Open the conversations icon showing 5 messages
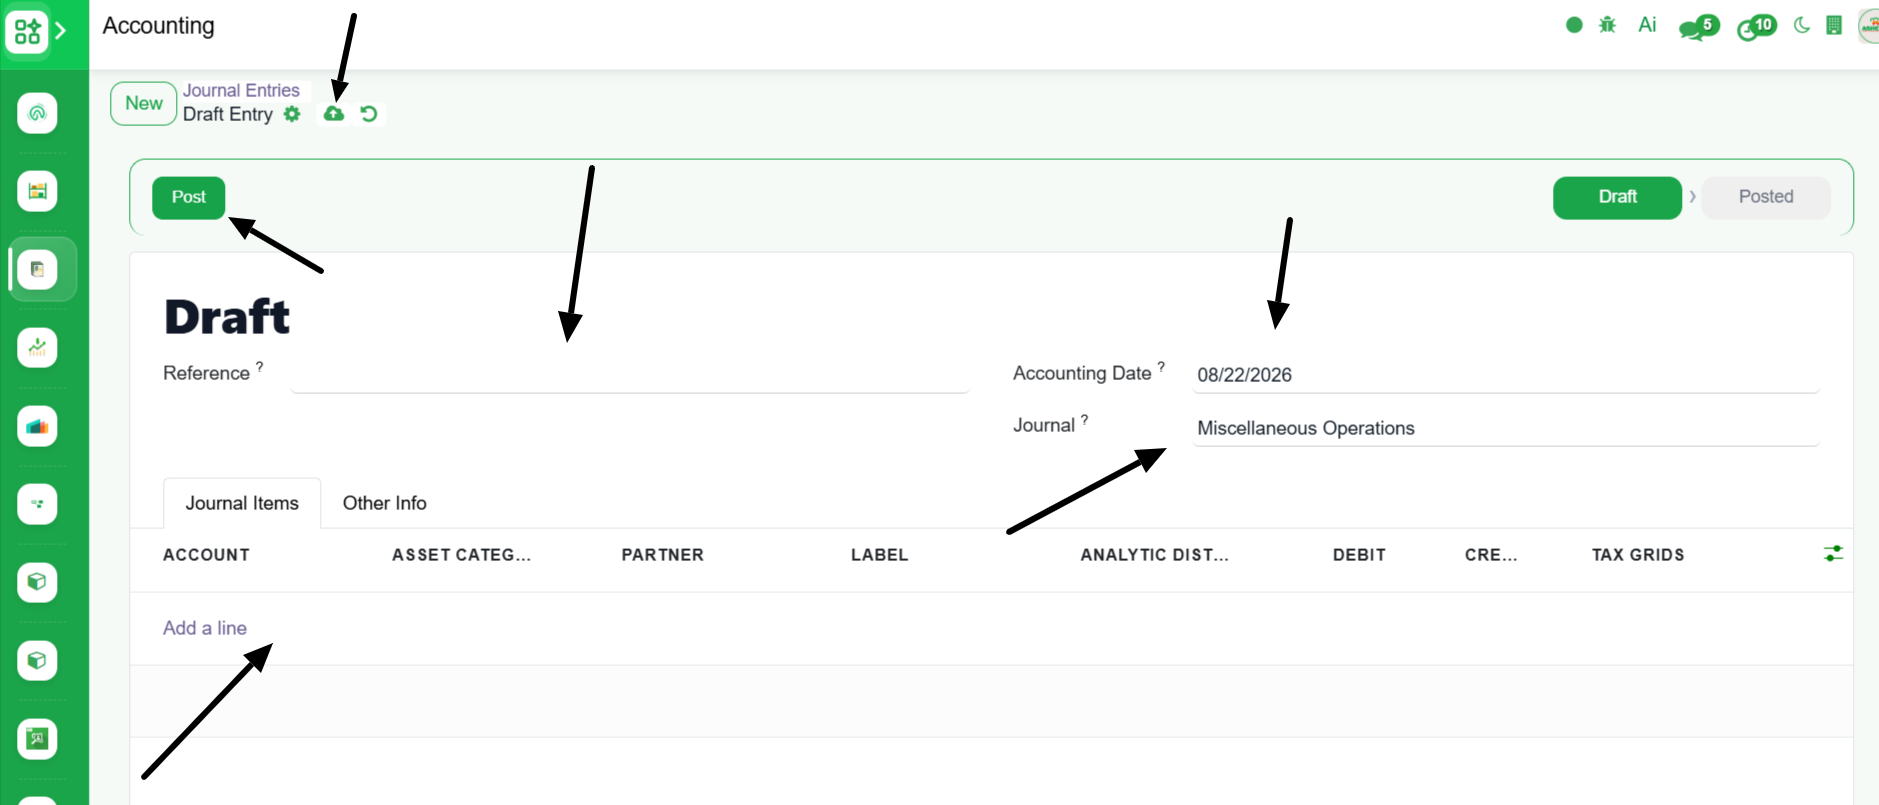This screenshot has width=1879, height=805. click(x=1698, y=27)
